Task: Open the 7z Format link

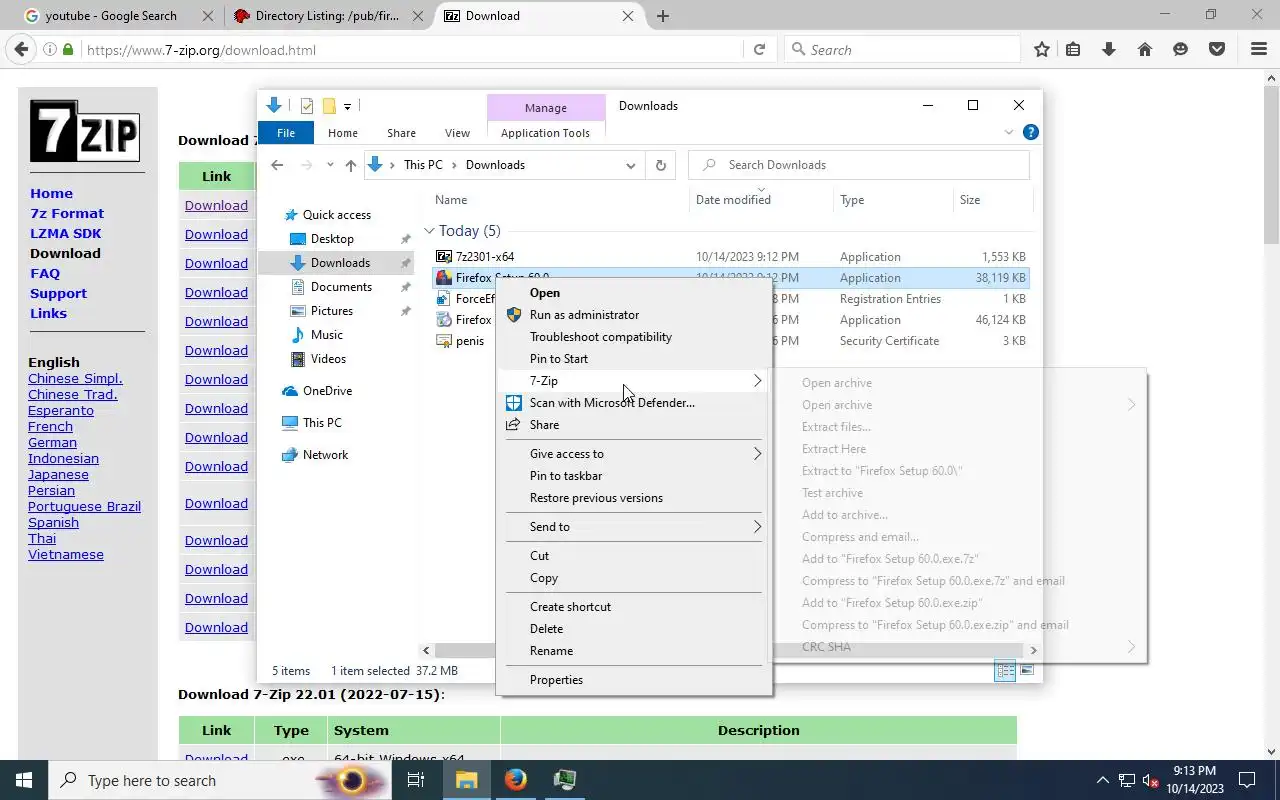Action: (x=67, y=213)
